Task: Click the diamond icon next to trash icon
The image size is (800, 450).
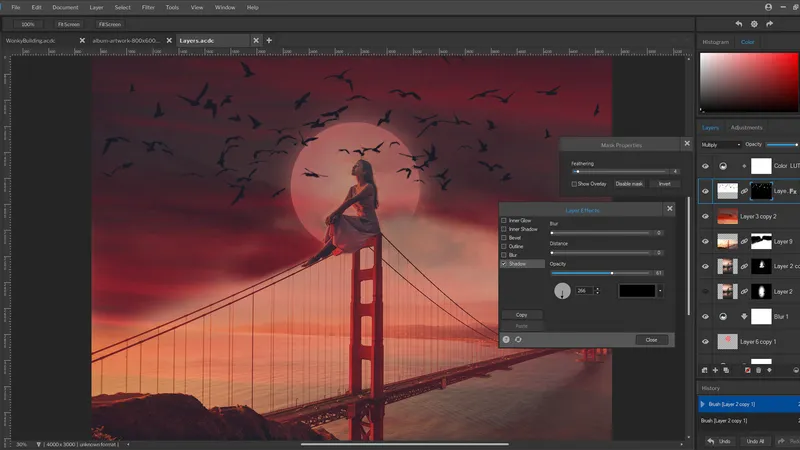Action: pos(769,370)
